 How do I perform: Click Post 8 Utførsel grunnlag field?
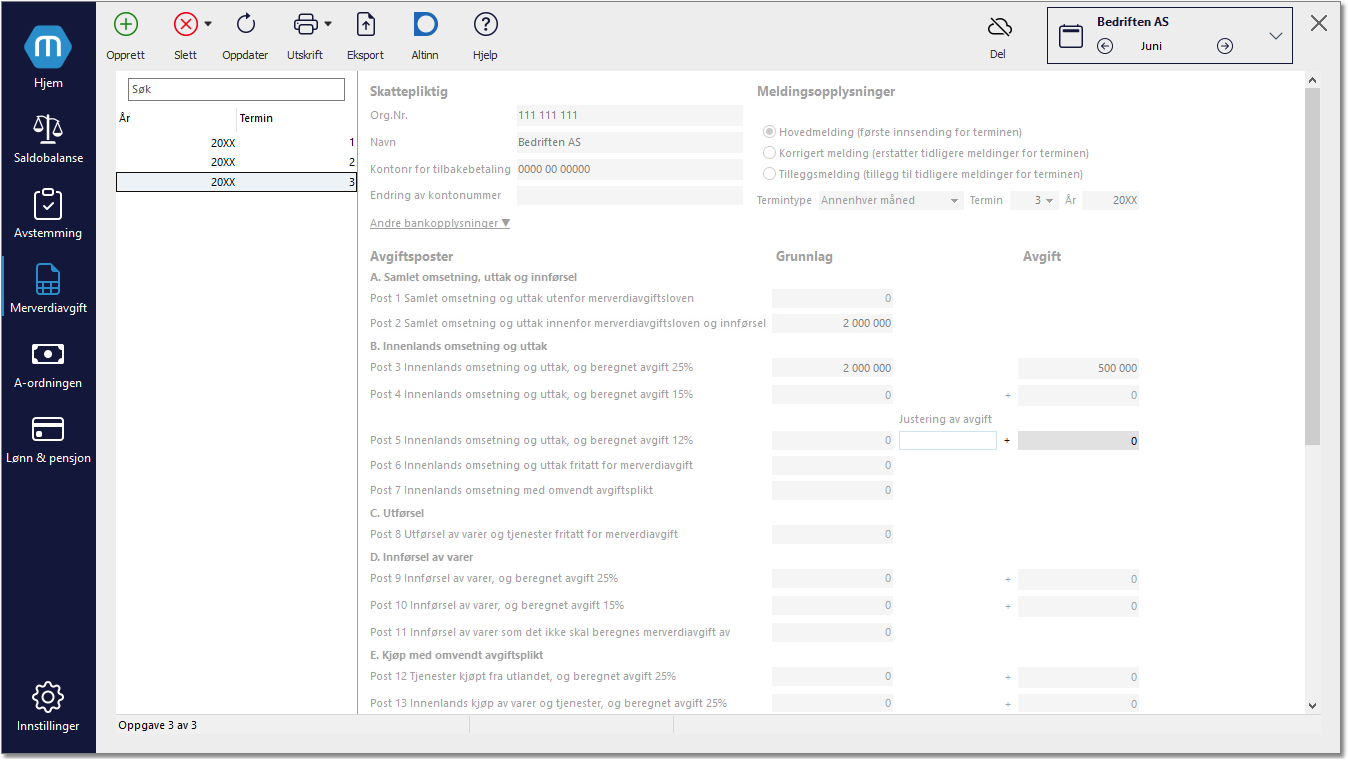click(x=832, y=534)
